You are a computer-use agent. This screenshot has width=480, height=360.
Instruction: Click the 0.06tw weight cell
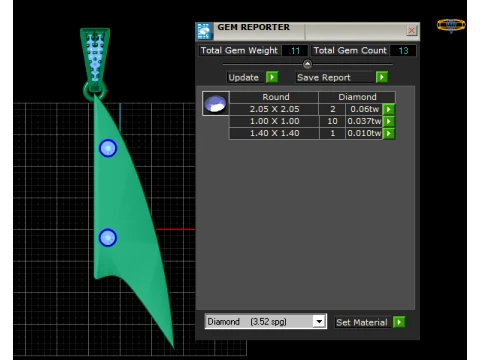point(364,109)
